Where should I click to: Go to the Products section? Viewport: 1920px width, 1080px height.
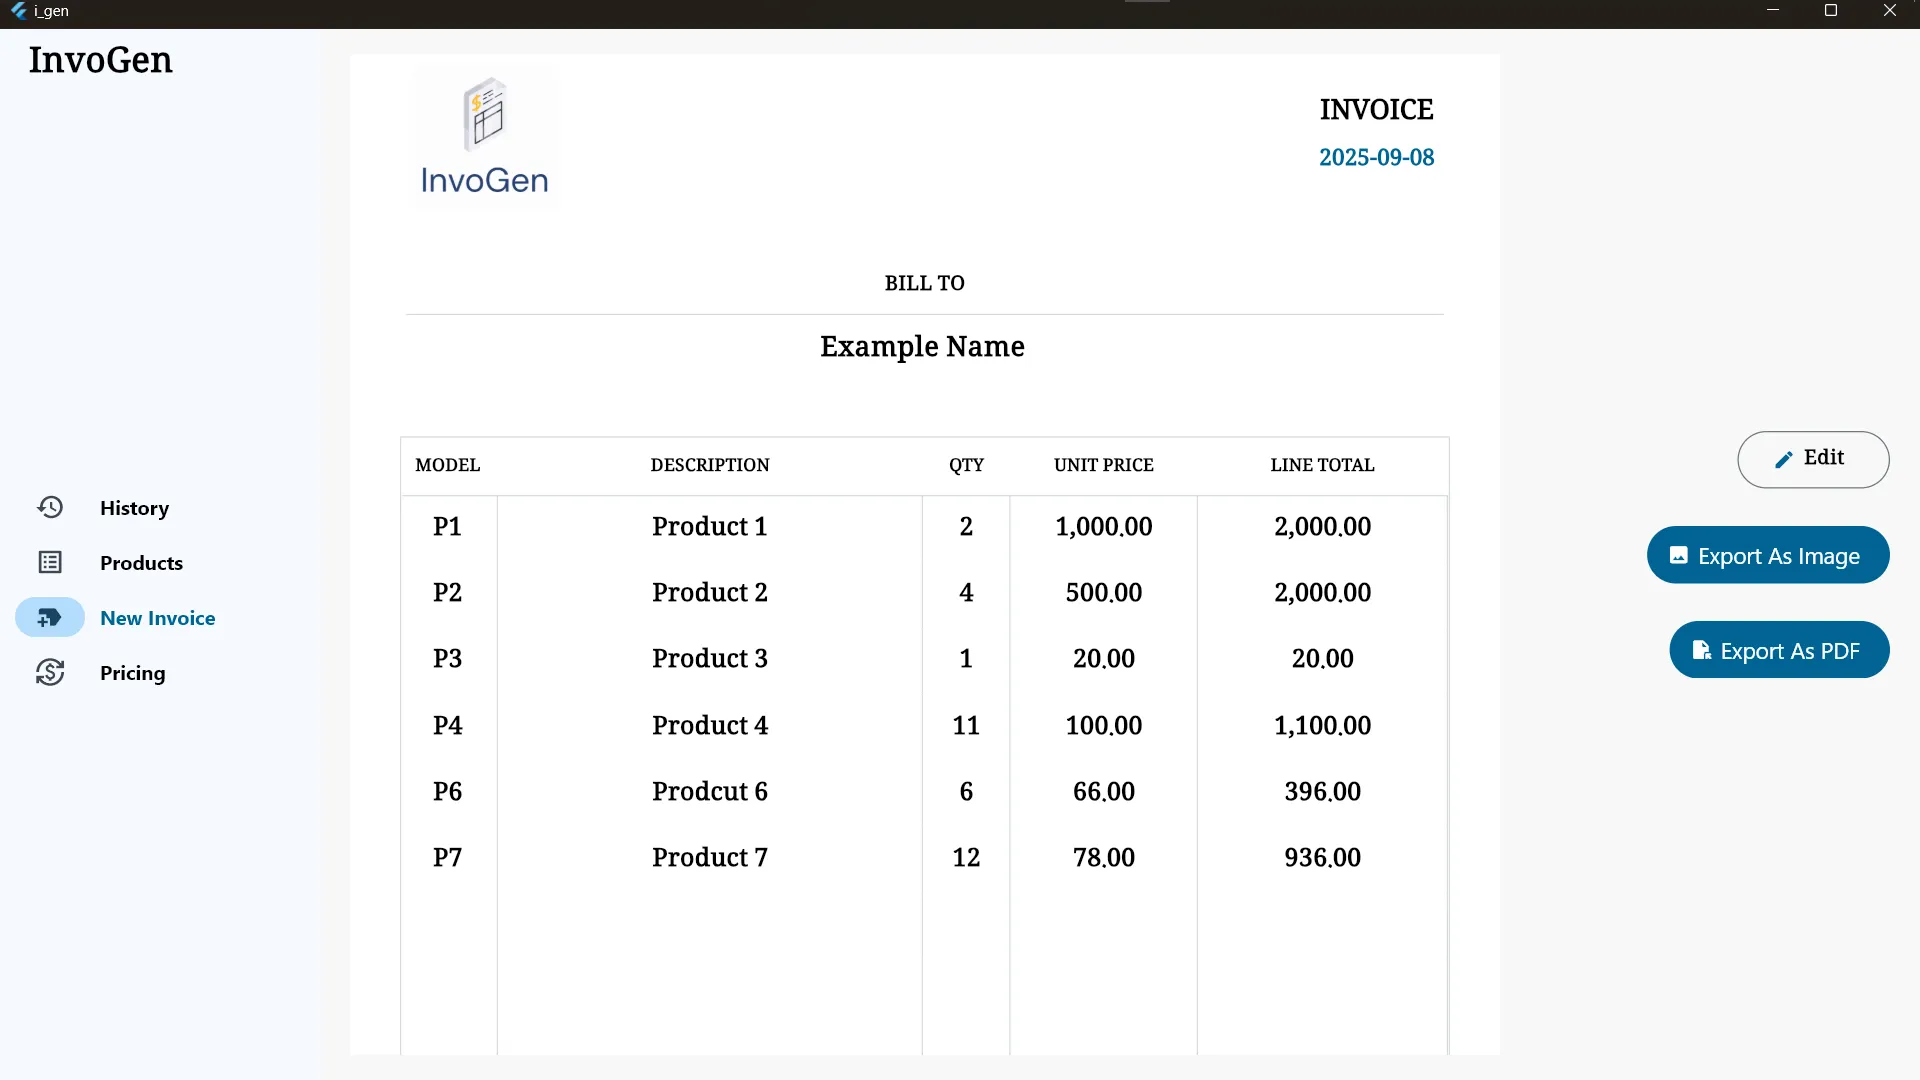pos(141,563)
